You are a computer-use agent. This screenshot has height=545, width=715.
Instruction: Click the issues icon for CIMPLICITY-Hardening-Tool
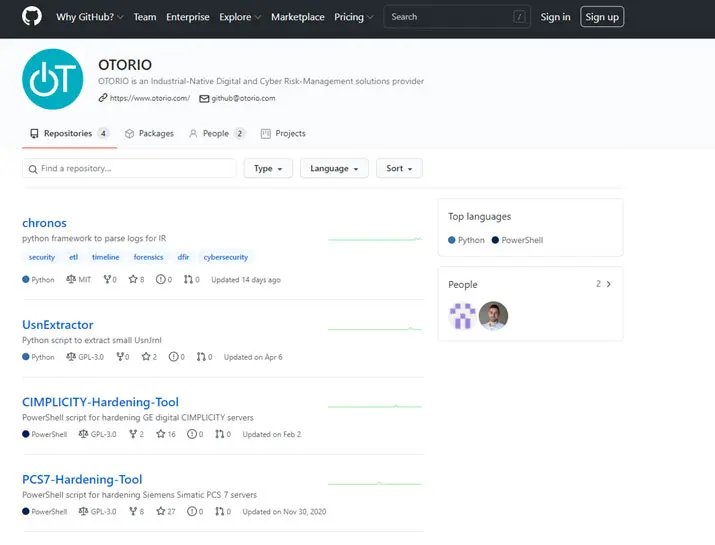pyautogui.click(x=192, y=434)
